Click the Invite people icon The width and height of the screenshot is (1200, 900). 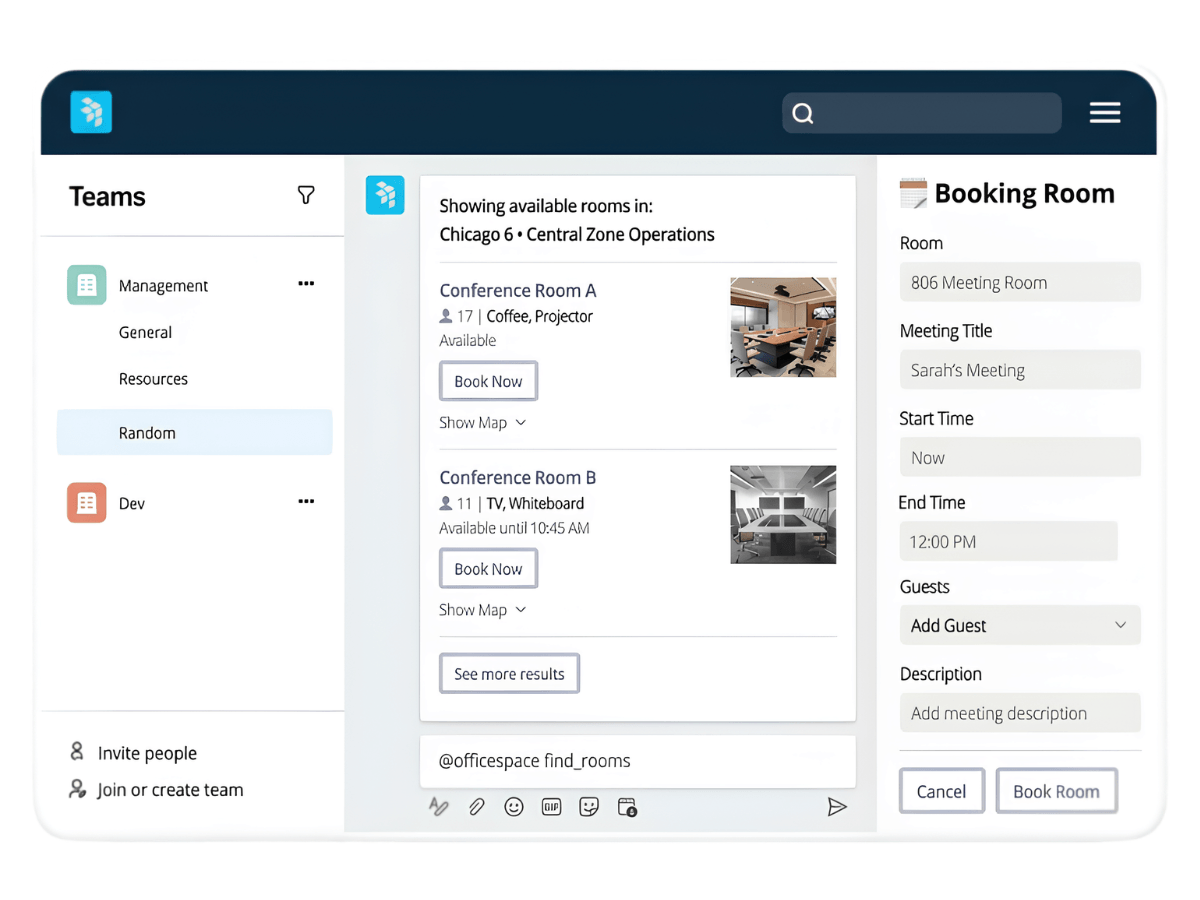[77, 752]
